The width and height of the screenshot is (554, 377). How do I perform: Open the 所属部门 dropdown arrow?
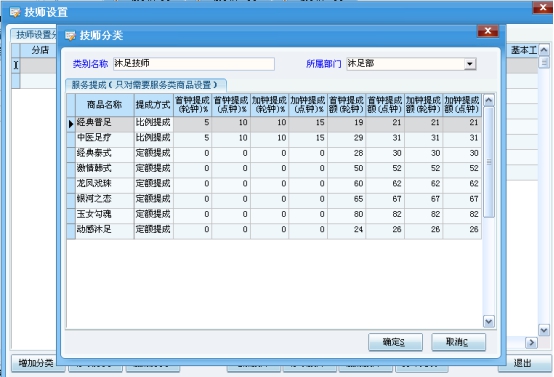click(x=470, y=64)
